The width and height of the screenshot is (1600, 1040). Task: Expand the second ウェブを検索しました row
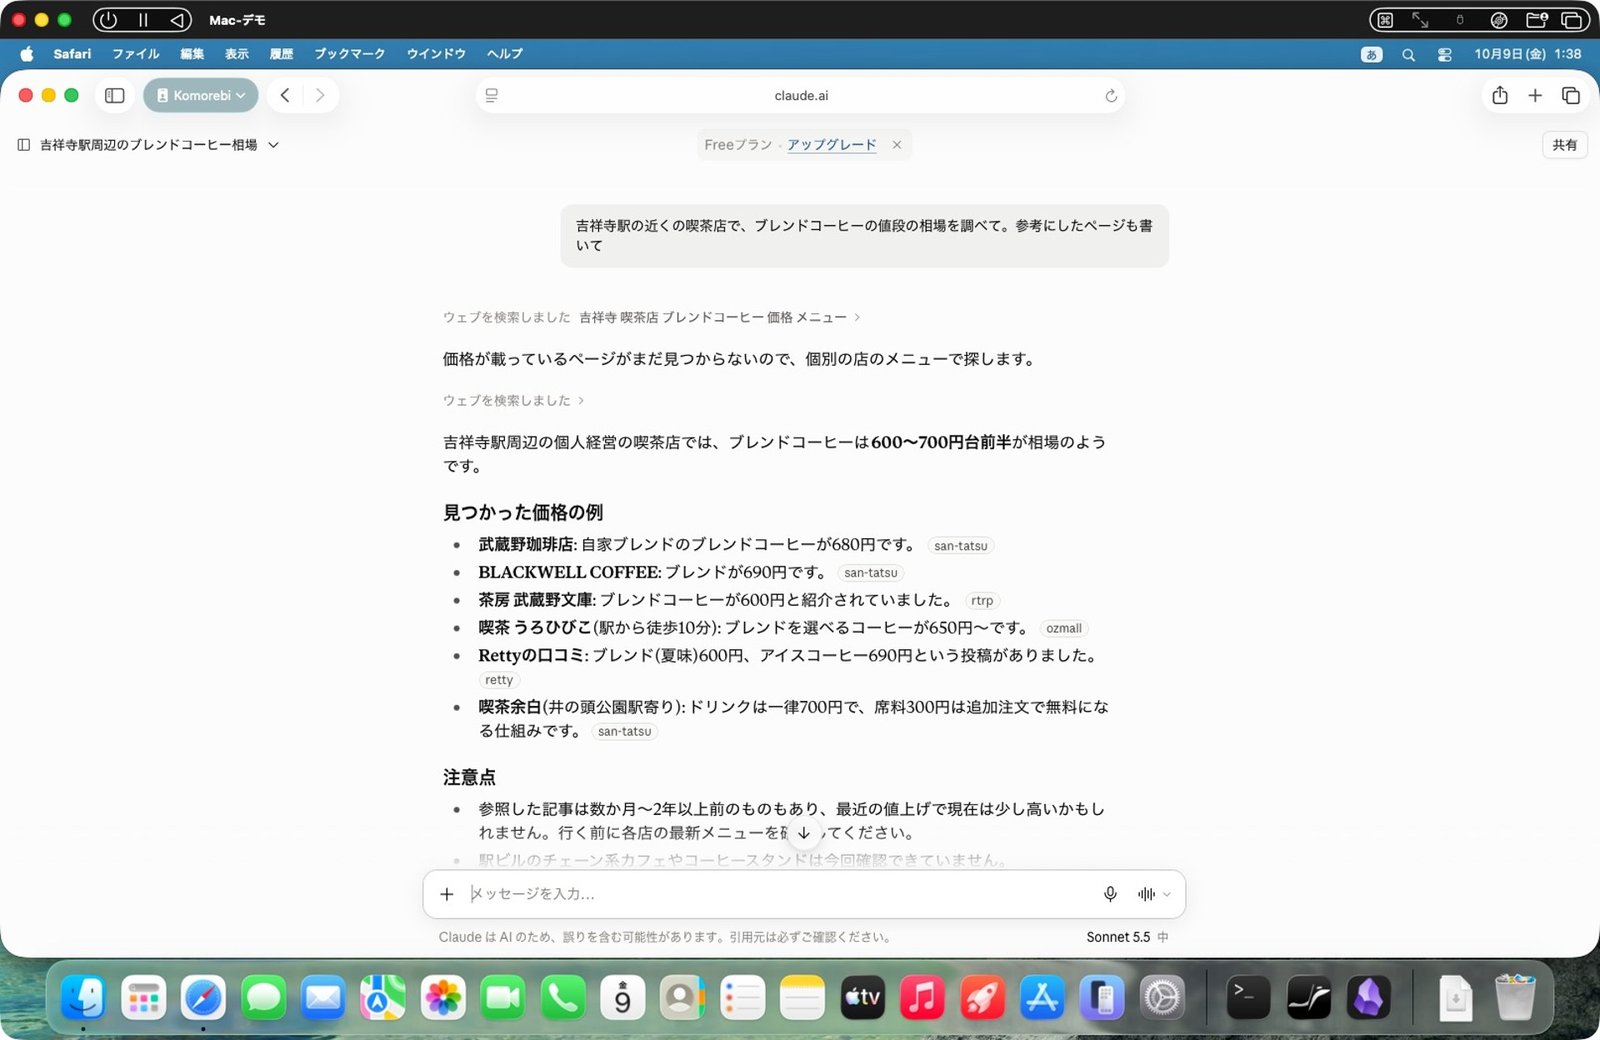(x=513, y=400)
